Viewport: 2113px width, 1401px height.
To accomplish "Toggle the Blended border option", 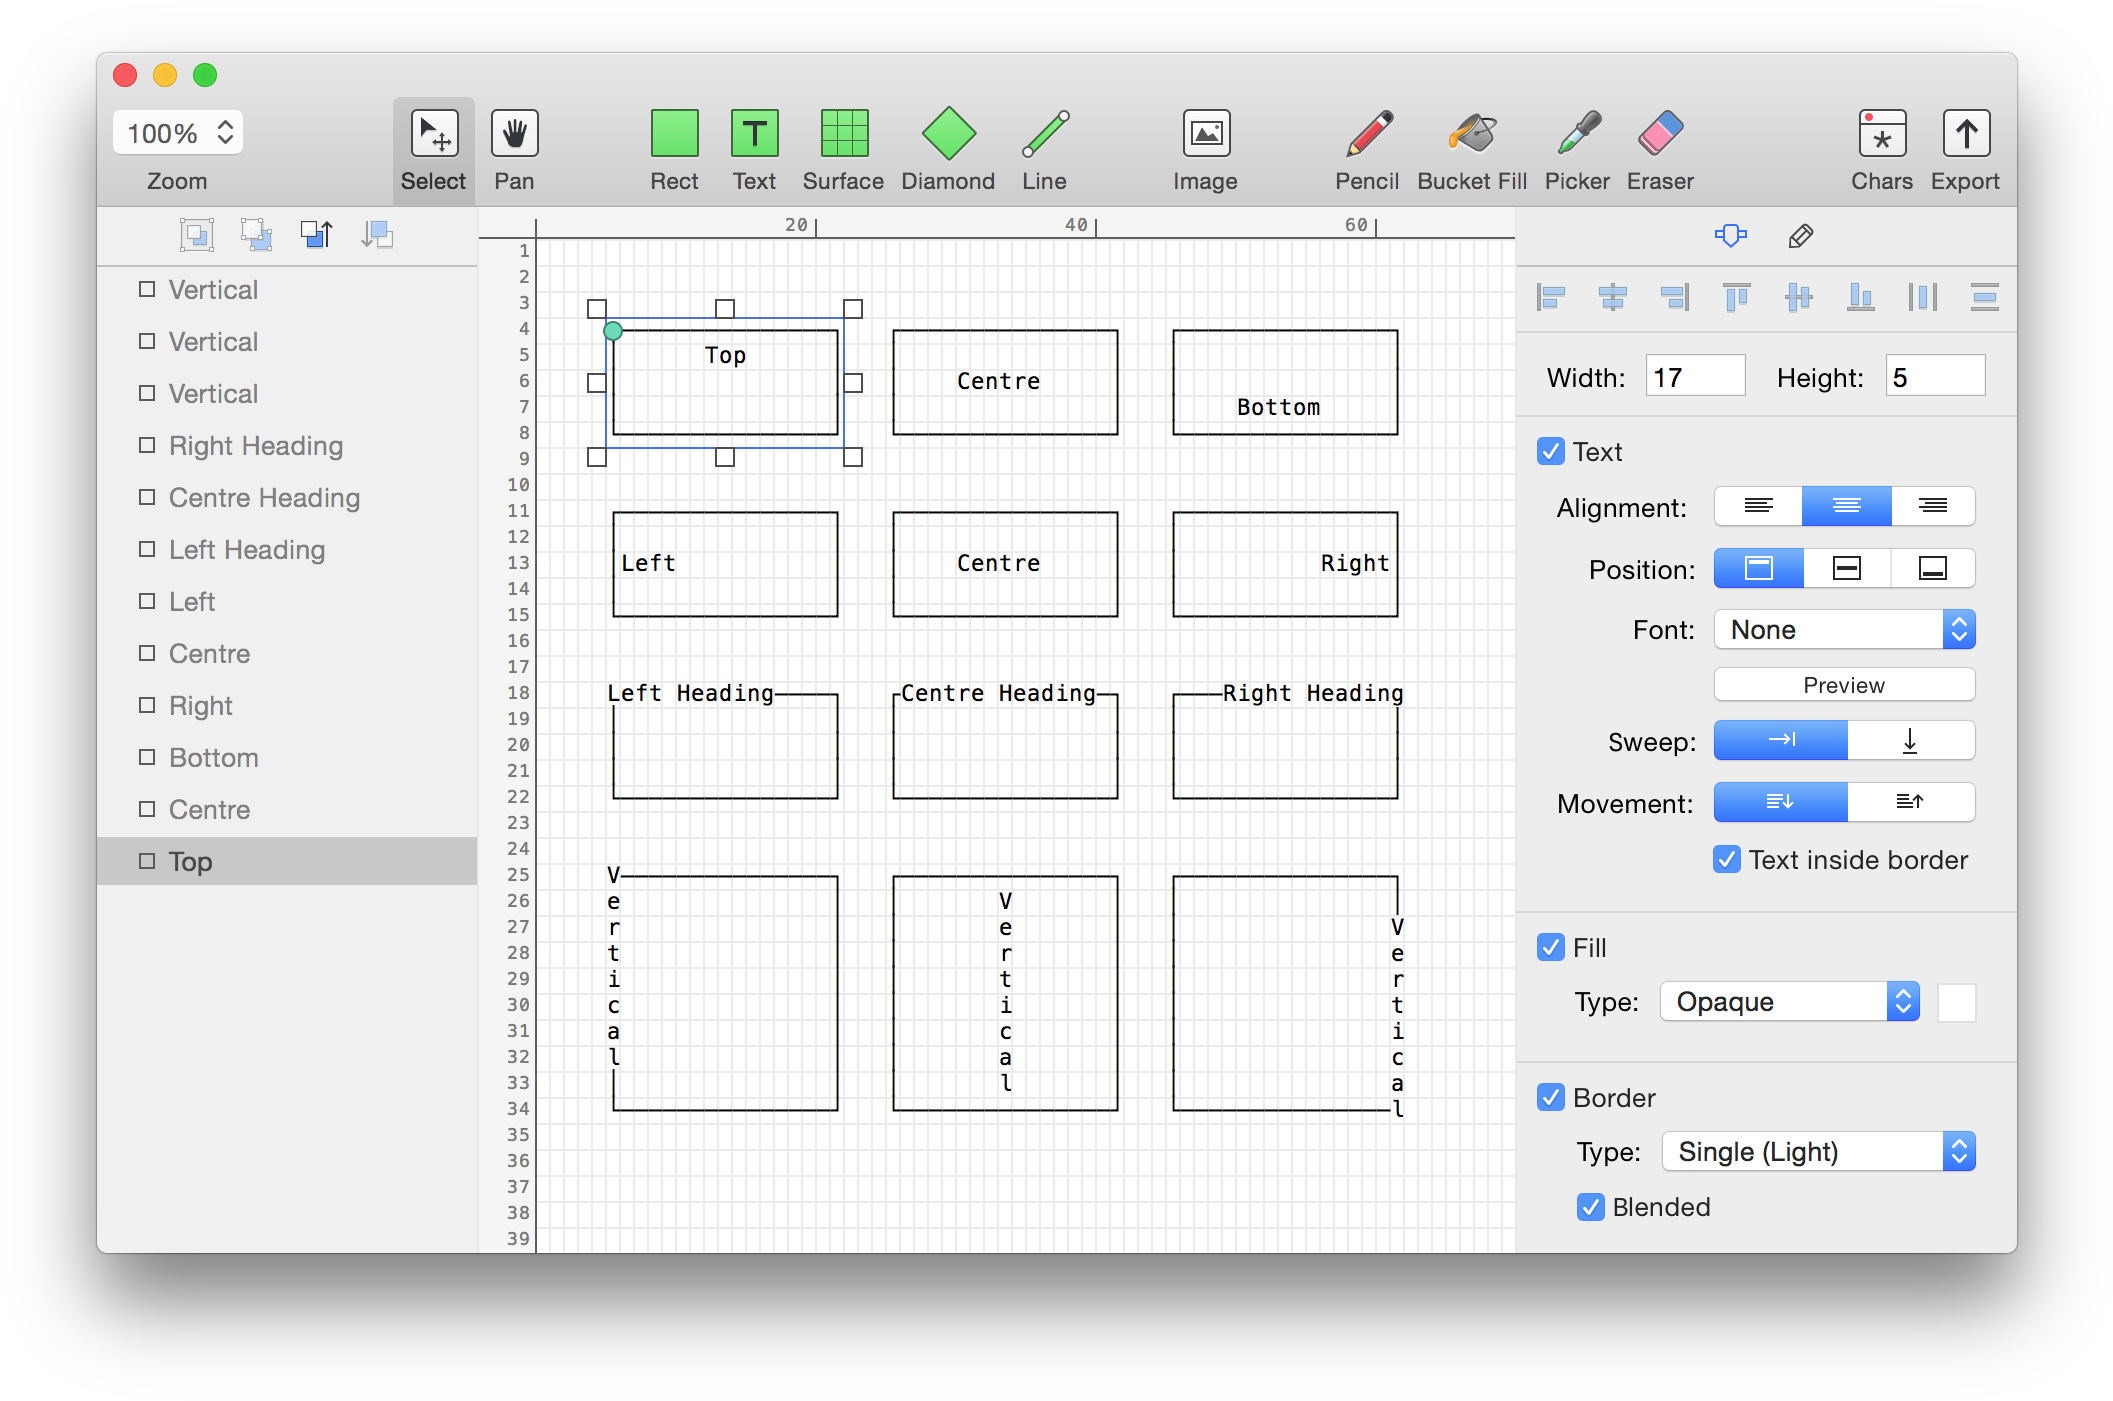I will tap(1590, 1207).
